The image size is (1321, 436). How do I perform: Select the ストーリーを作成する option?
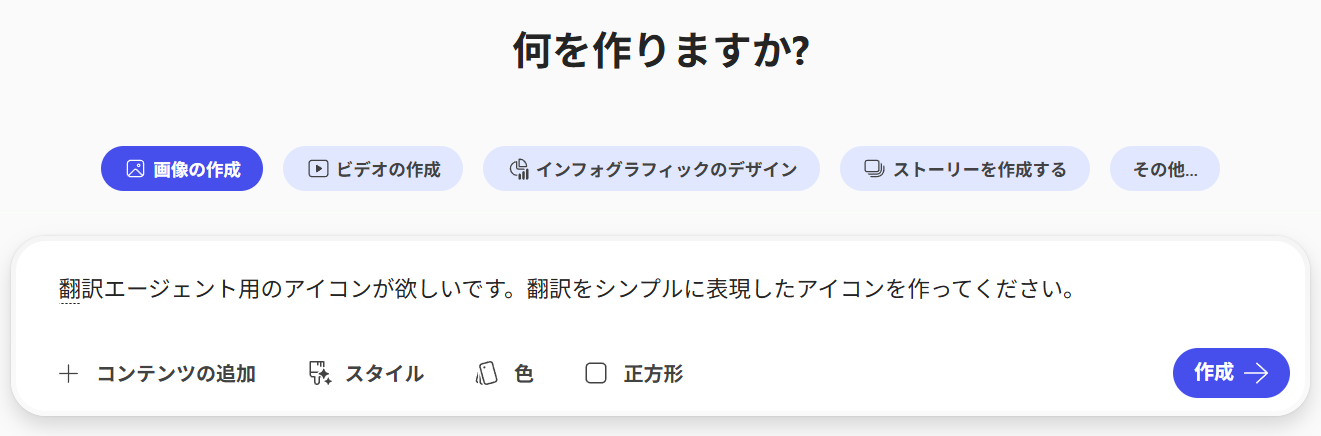(x=979, y=169)
